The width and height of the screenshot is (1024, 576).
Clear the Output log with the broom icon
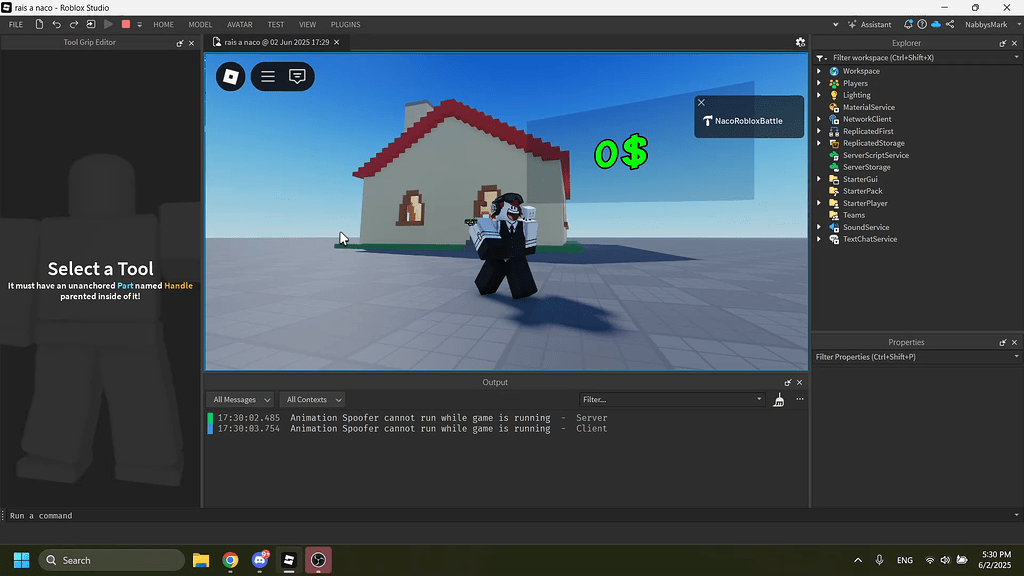(x=779, y=399)
